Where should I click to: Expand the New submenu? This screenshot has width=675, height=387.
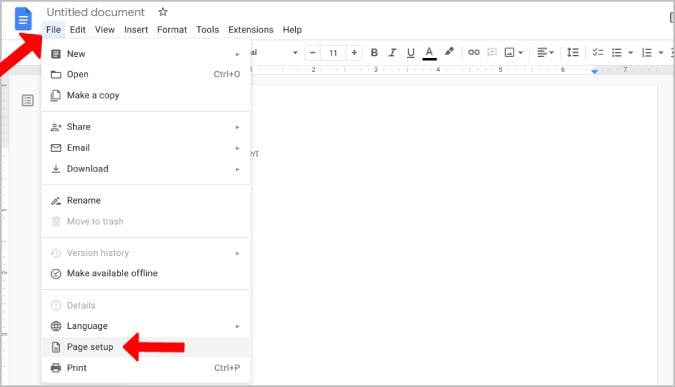click(x=146, y=54)
